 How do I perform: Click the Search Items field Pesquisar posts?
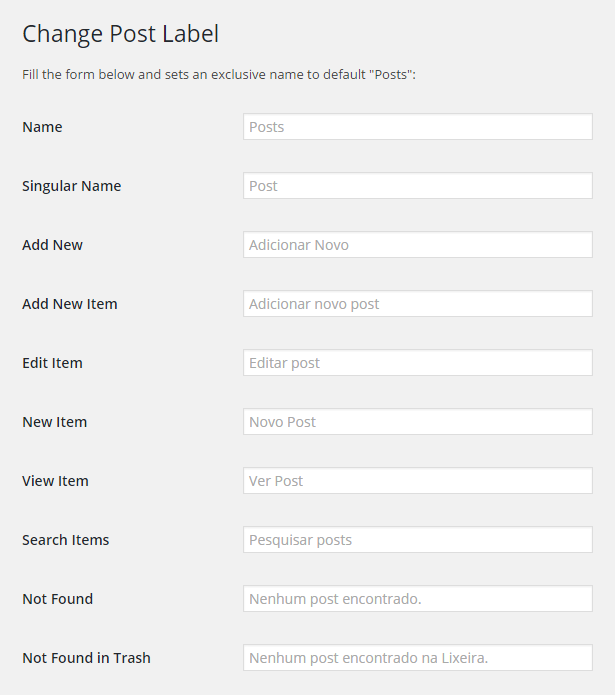(x=418, y=539)
